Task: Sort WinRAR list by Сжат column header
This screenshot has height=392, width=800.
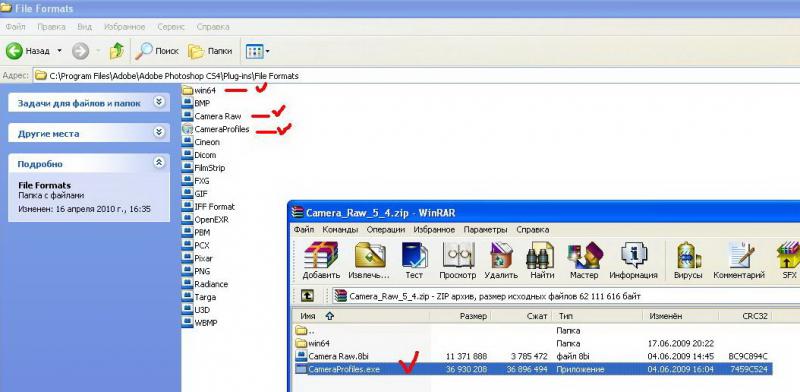Action: [521, 316]
